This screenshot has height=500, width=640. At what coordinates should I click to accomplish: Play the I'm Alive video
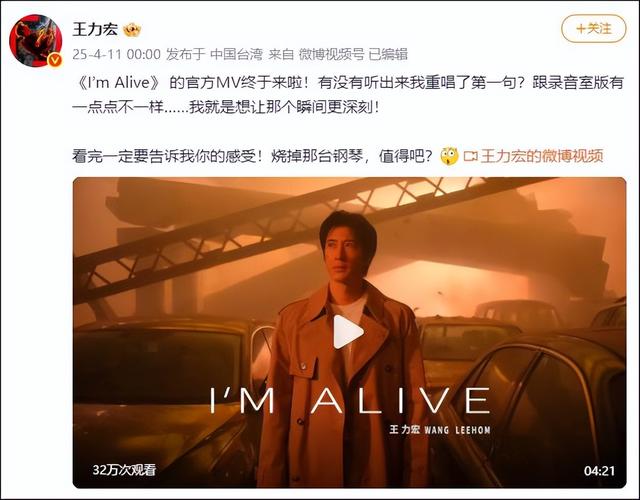(x=348, y=332)
